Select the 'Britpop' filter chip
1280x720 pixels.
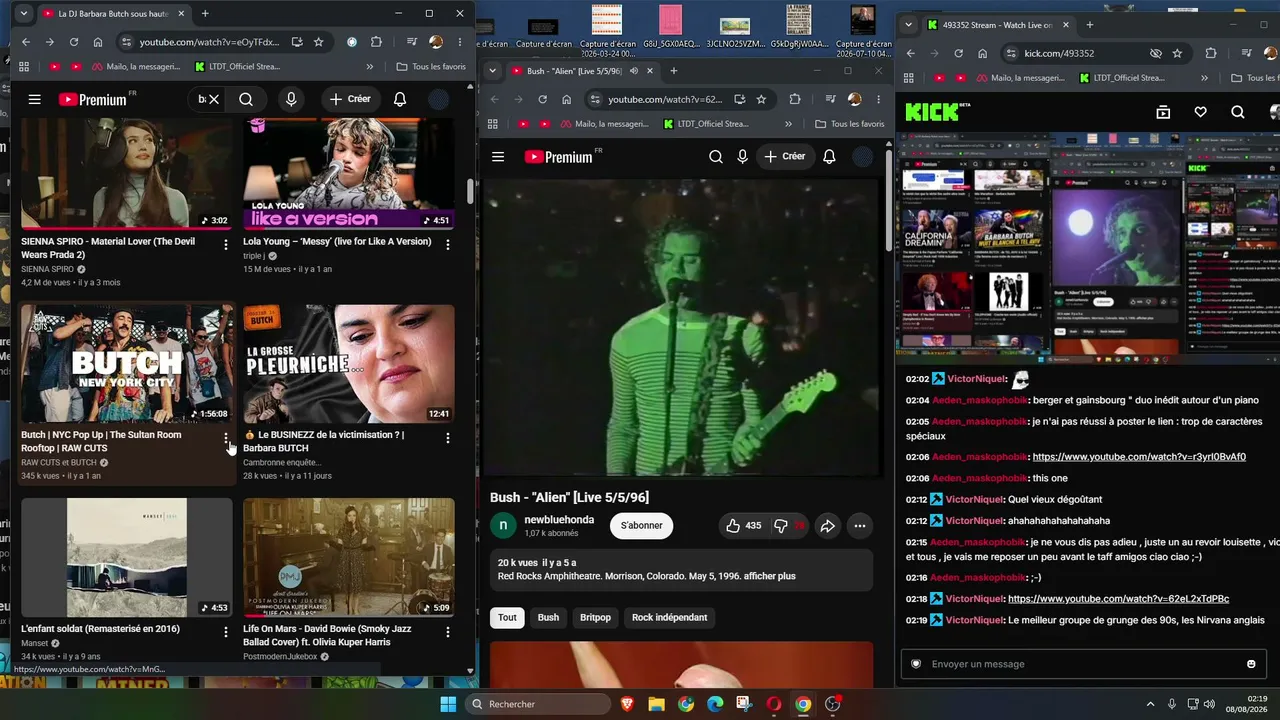pyautogui.click(x=595, y=618)
